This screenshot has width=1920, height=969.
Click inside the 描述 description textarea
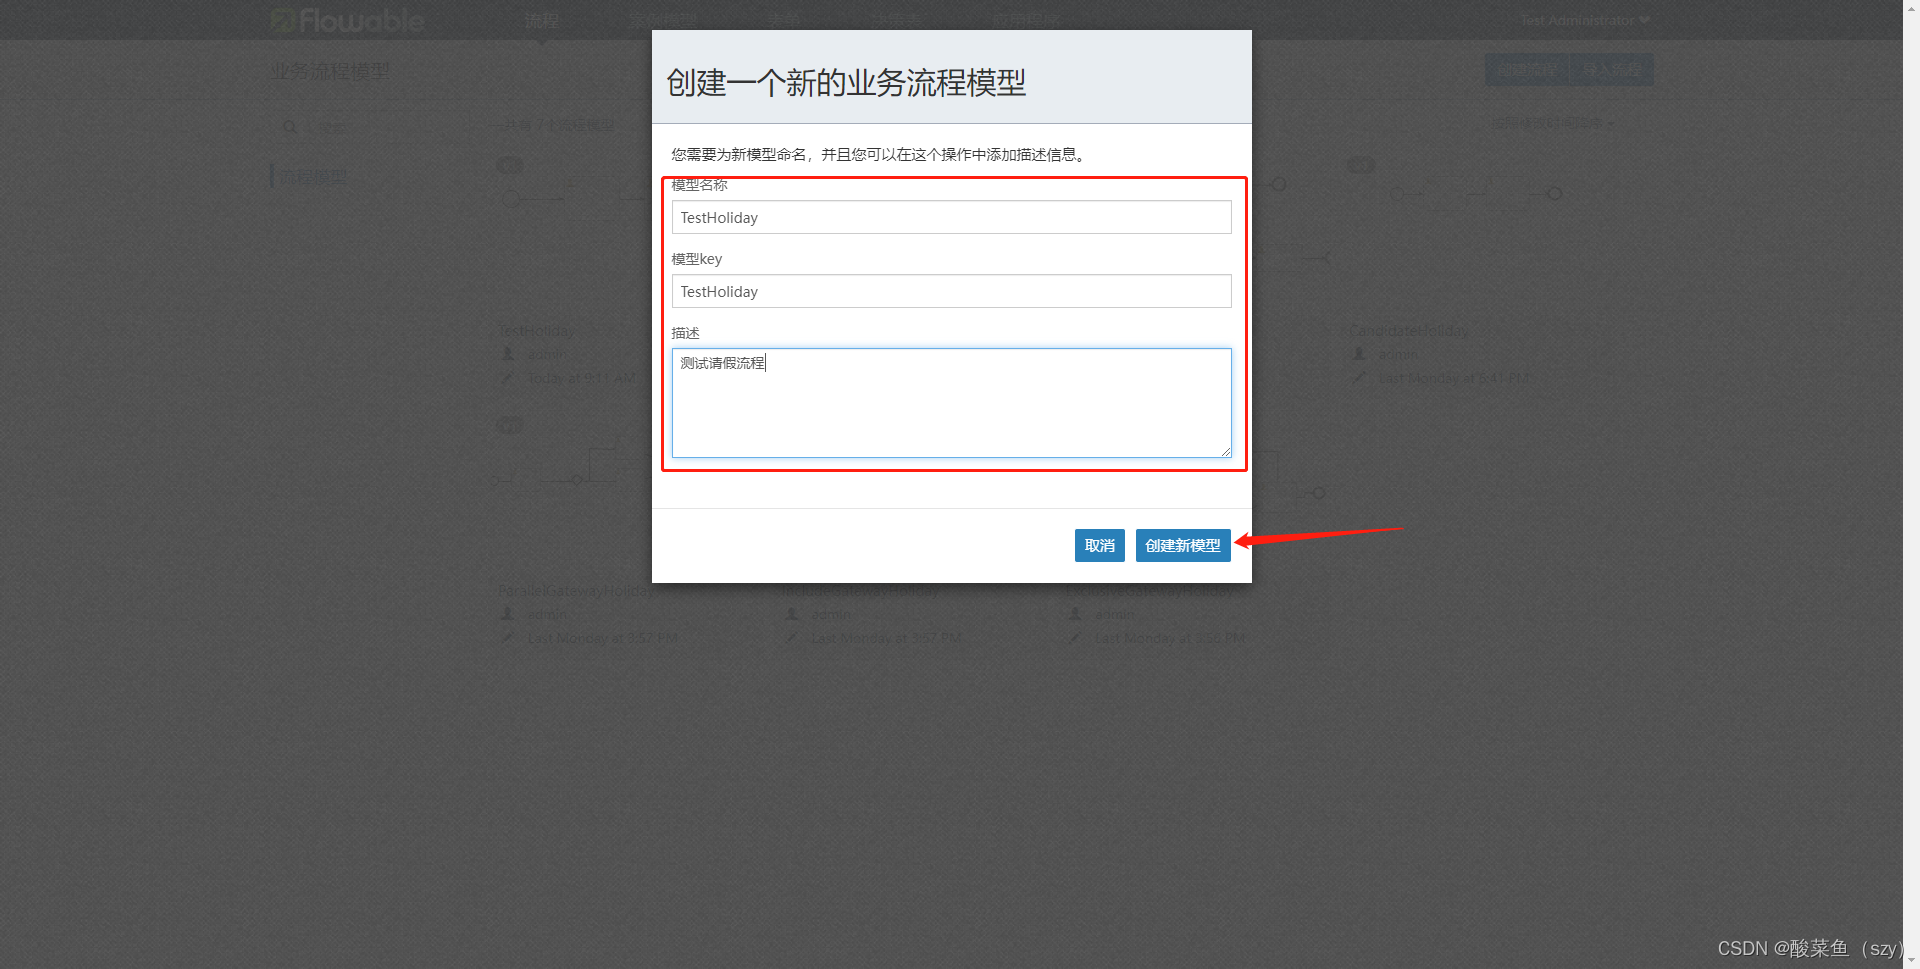pyautogui.click(x=951, y=403)
